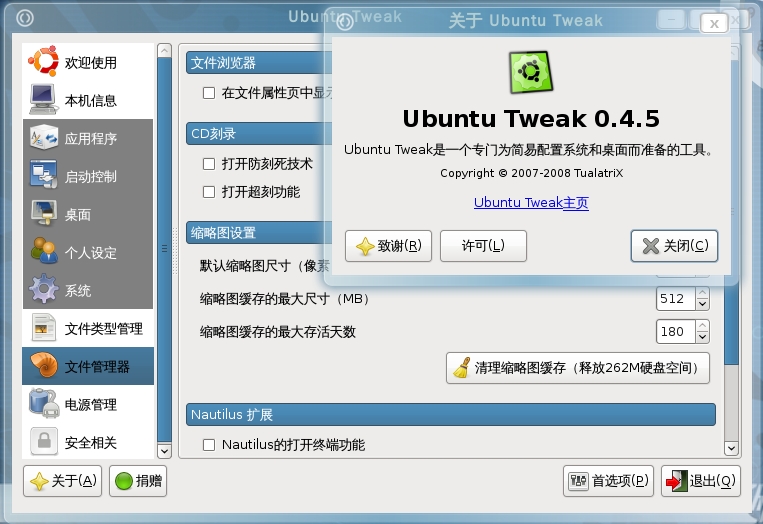Select 文件管理器 sidebar entry

tap(88, 366)
